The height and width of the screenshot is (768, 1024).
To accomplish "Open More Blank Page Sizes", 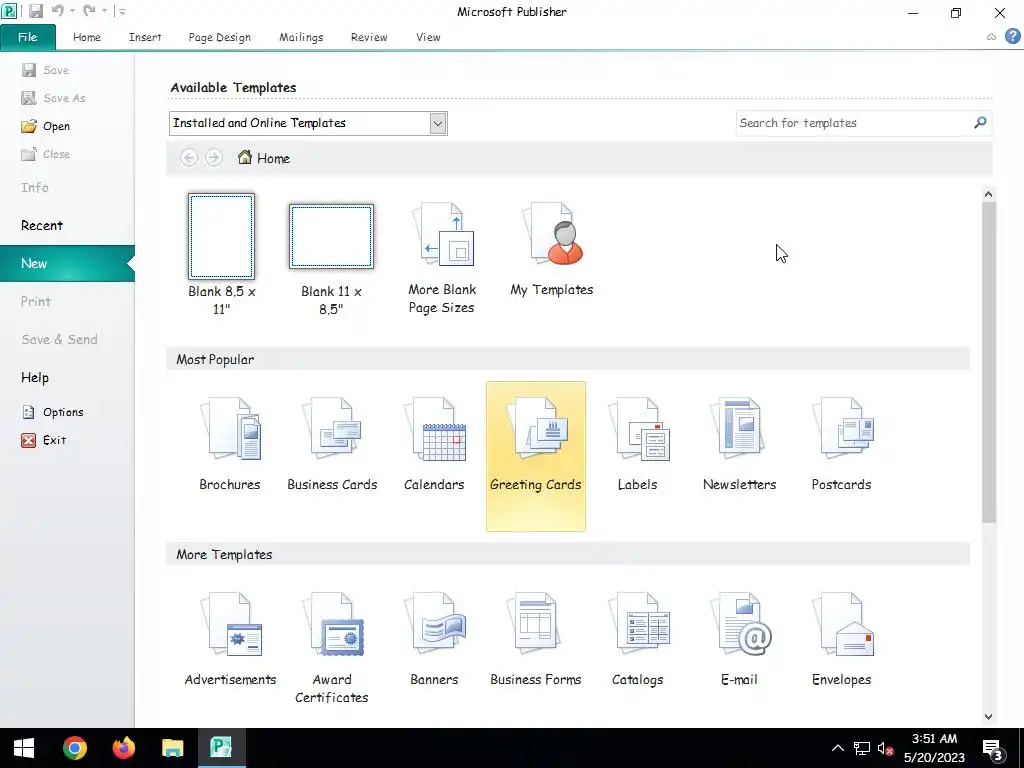I will [x=441, y=259].
